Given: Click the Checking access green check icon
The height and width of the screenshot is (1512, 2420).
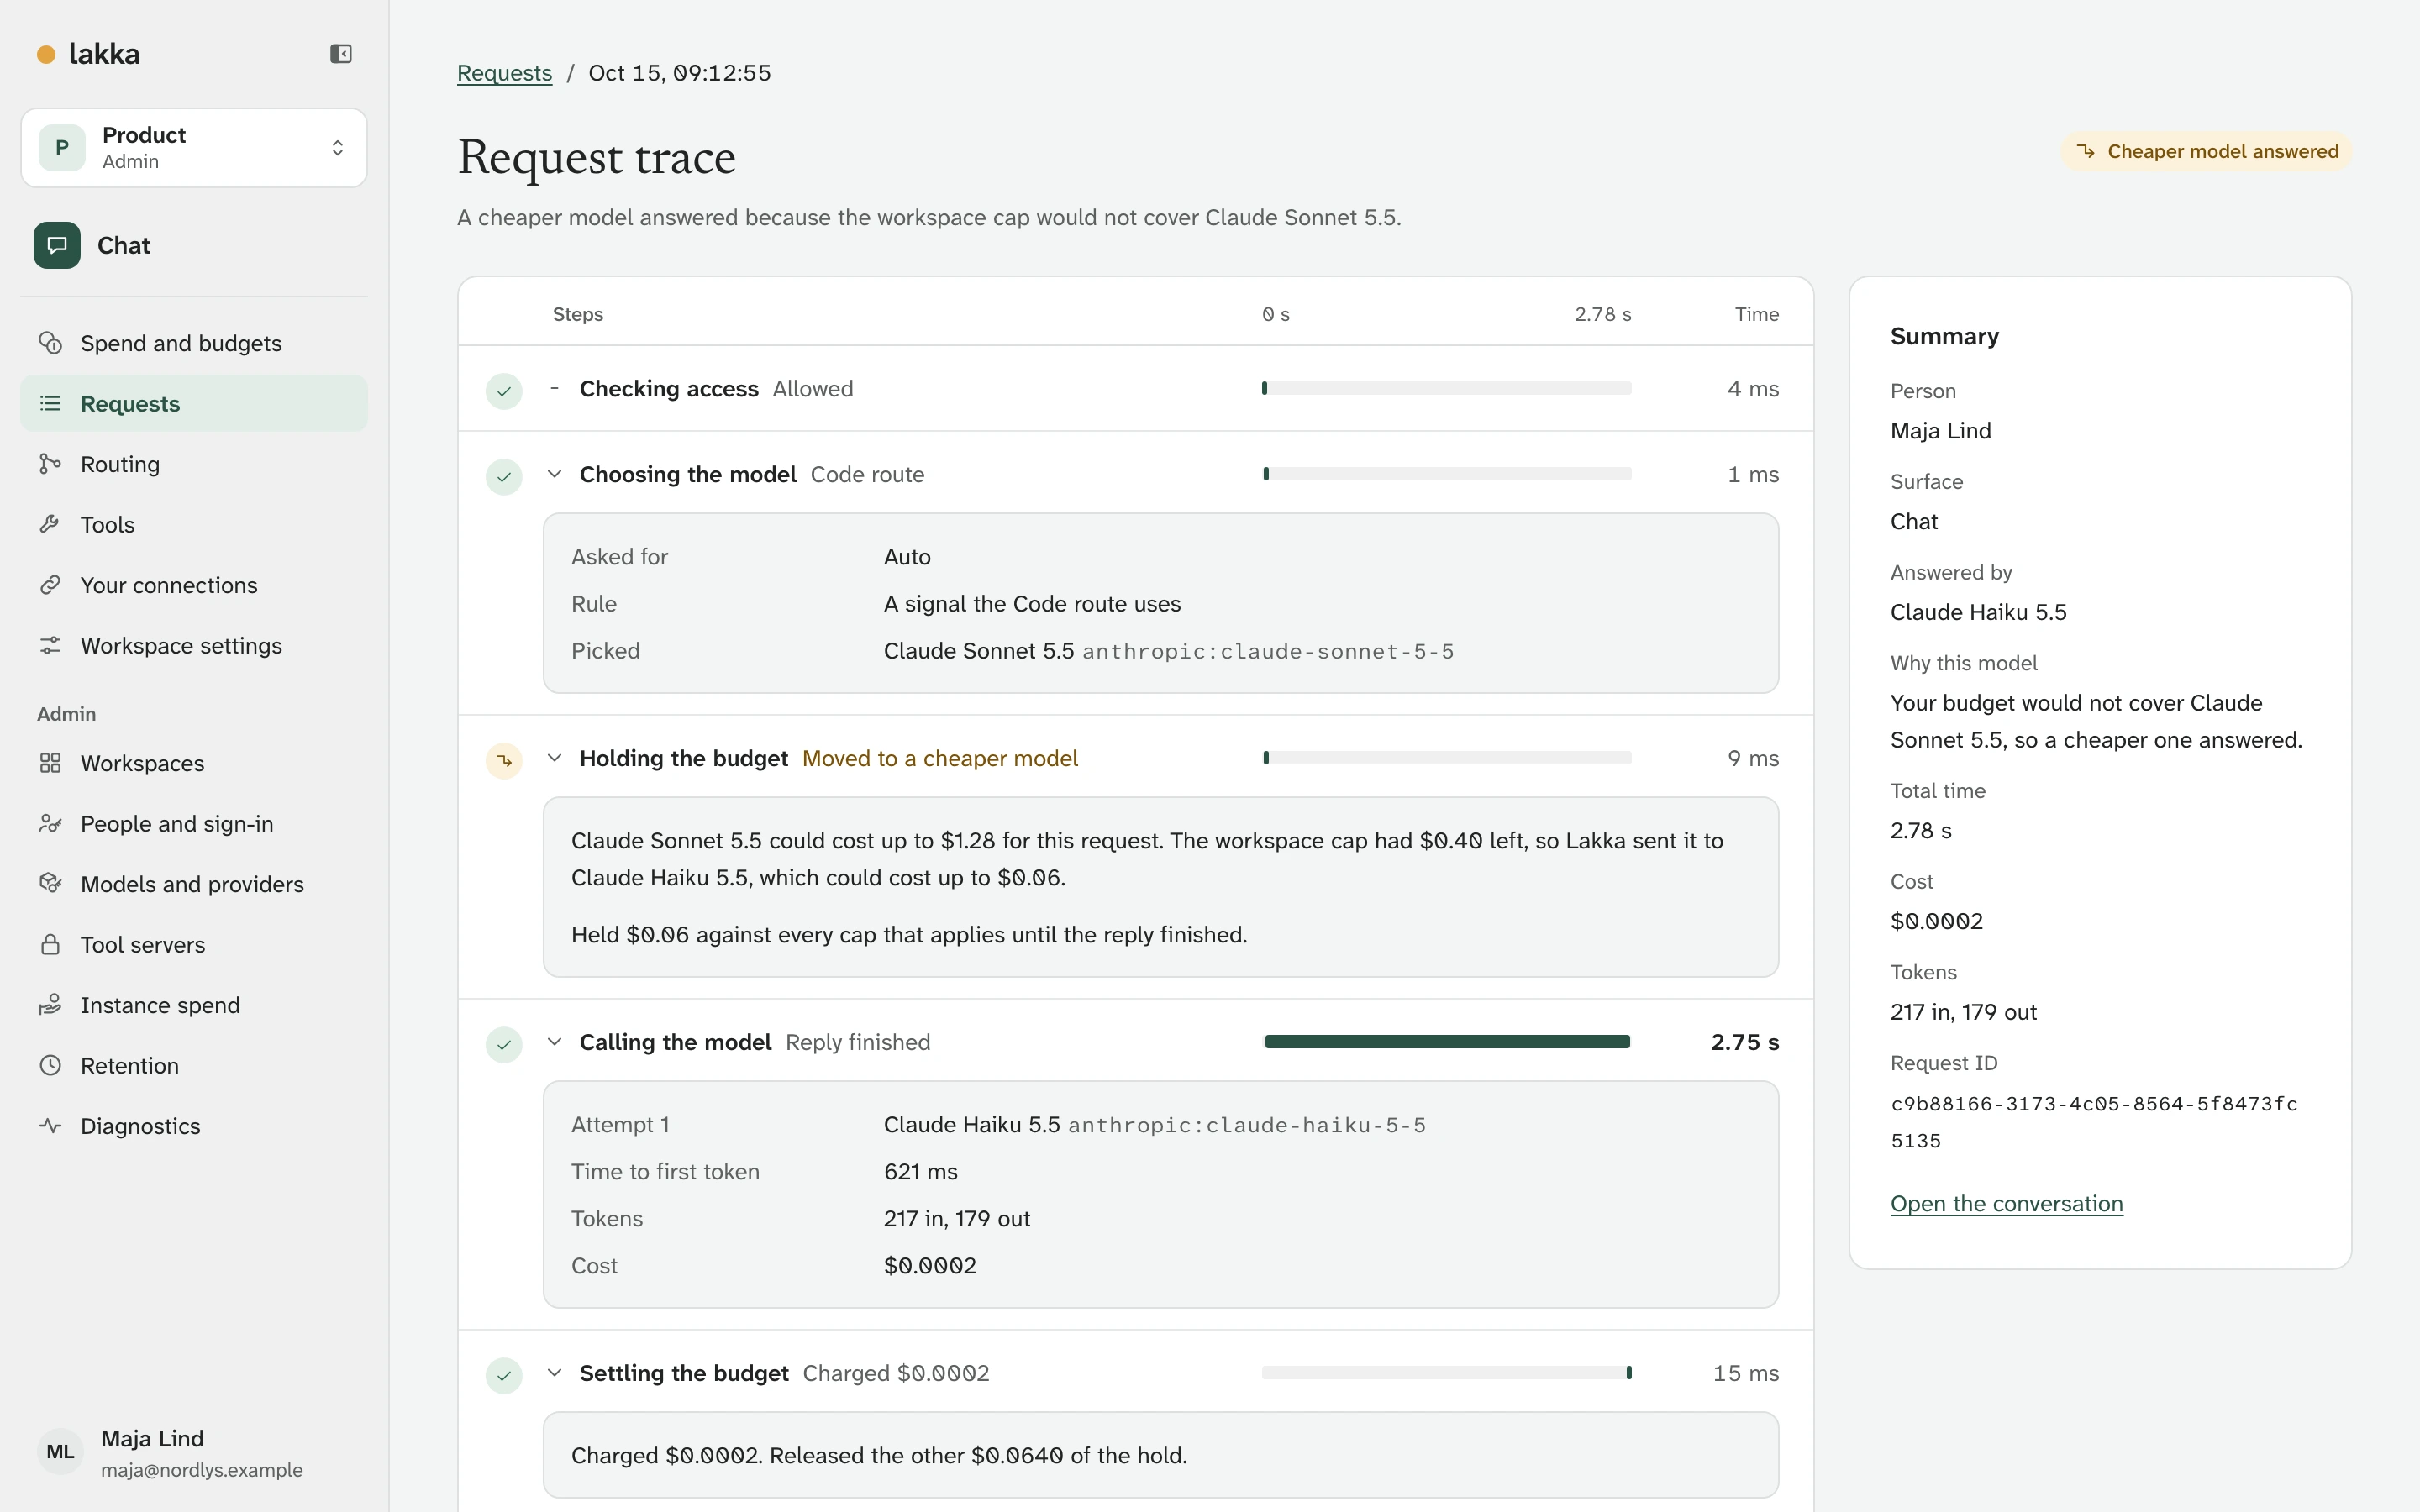Looking at the screenshot, I should pos(504,391).
